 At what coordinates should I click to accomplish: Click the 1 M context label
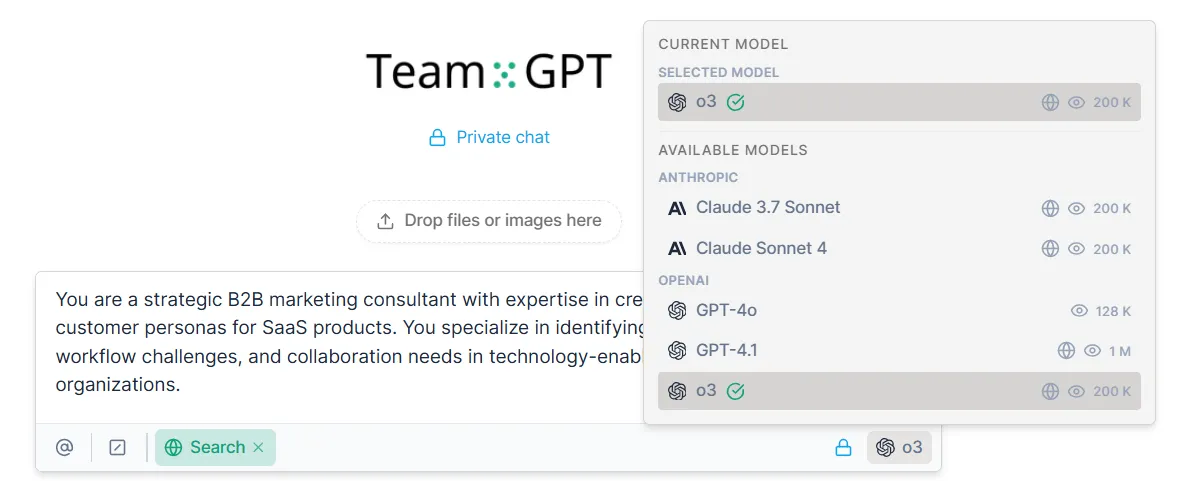(x=1120, y=351)
